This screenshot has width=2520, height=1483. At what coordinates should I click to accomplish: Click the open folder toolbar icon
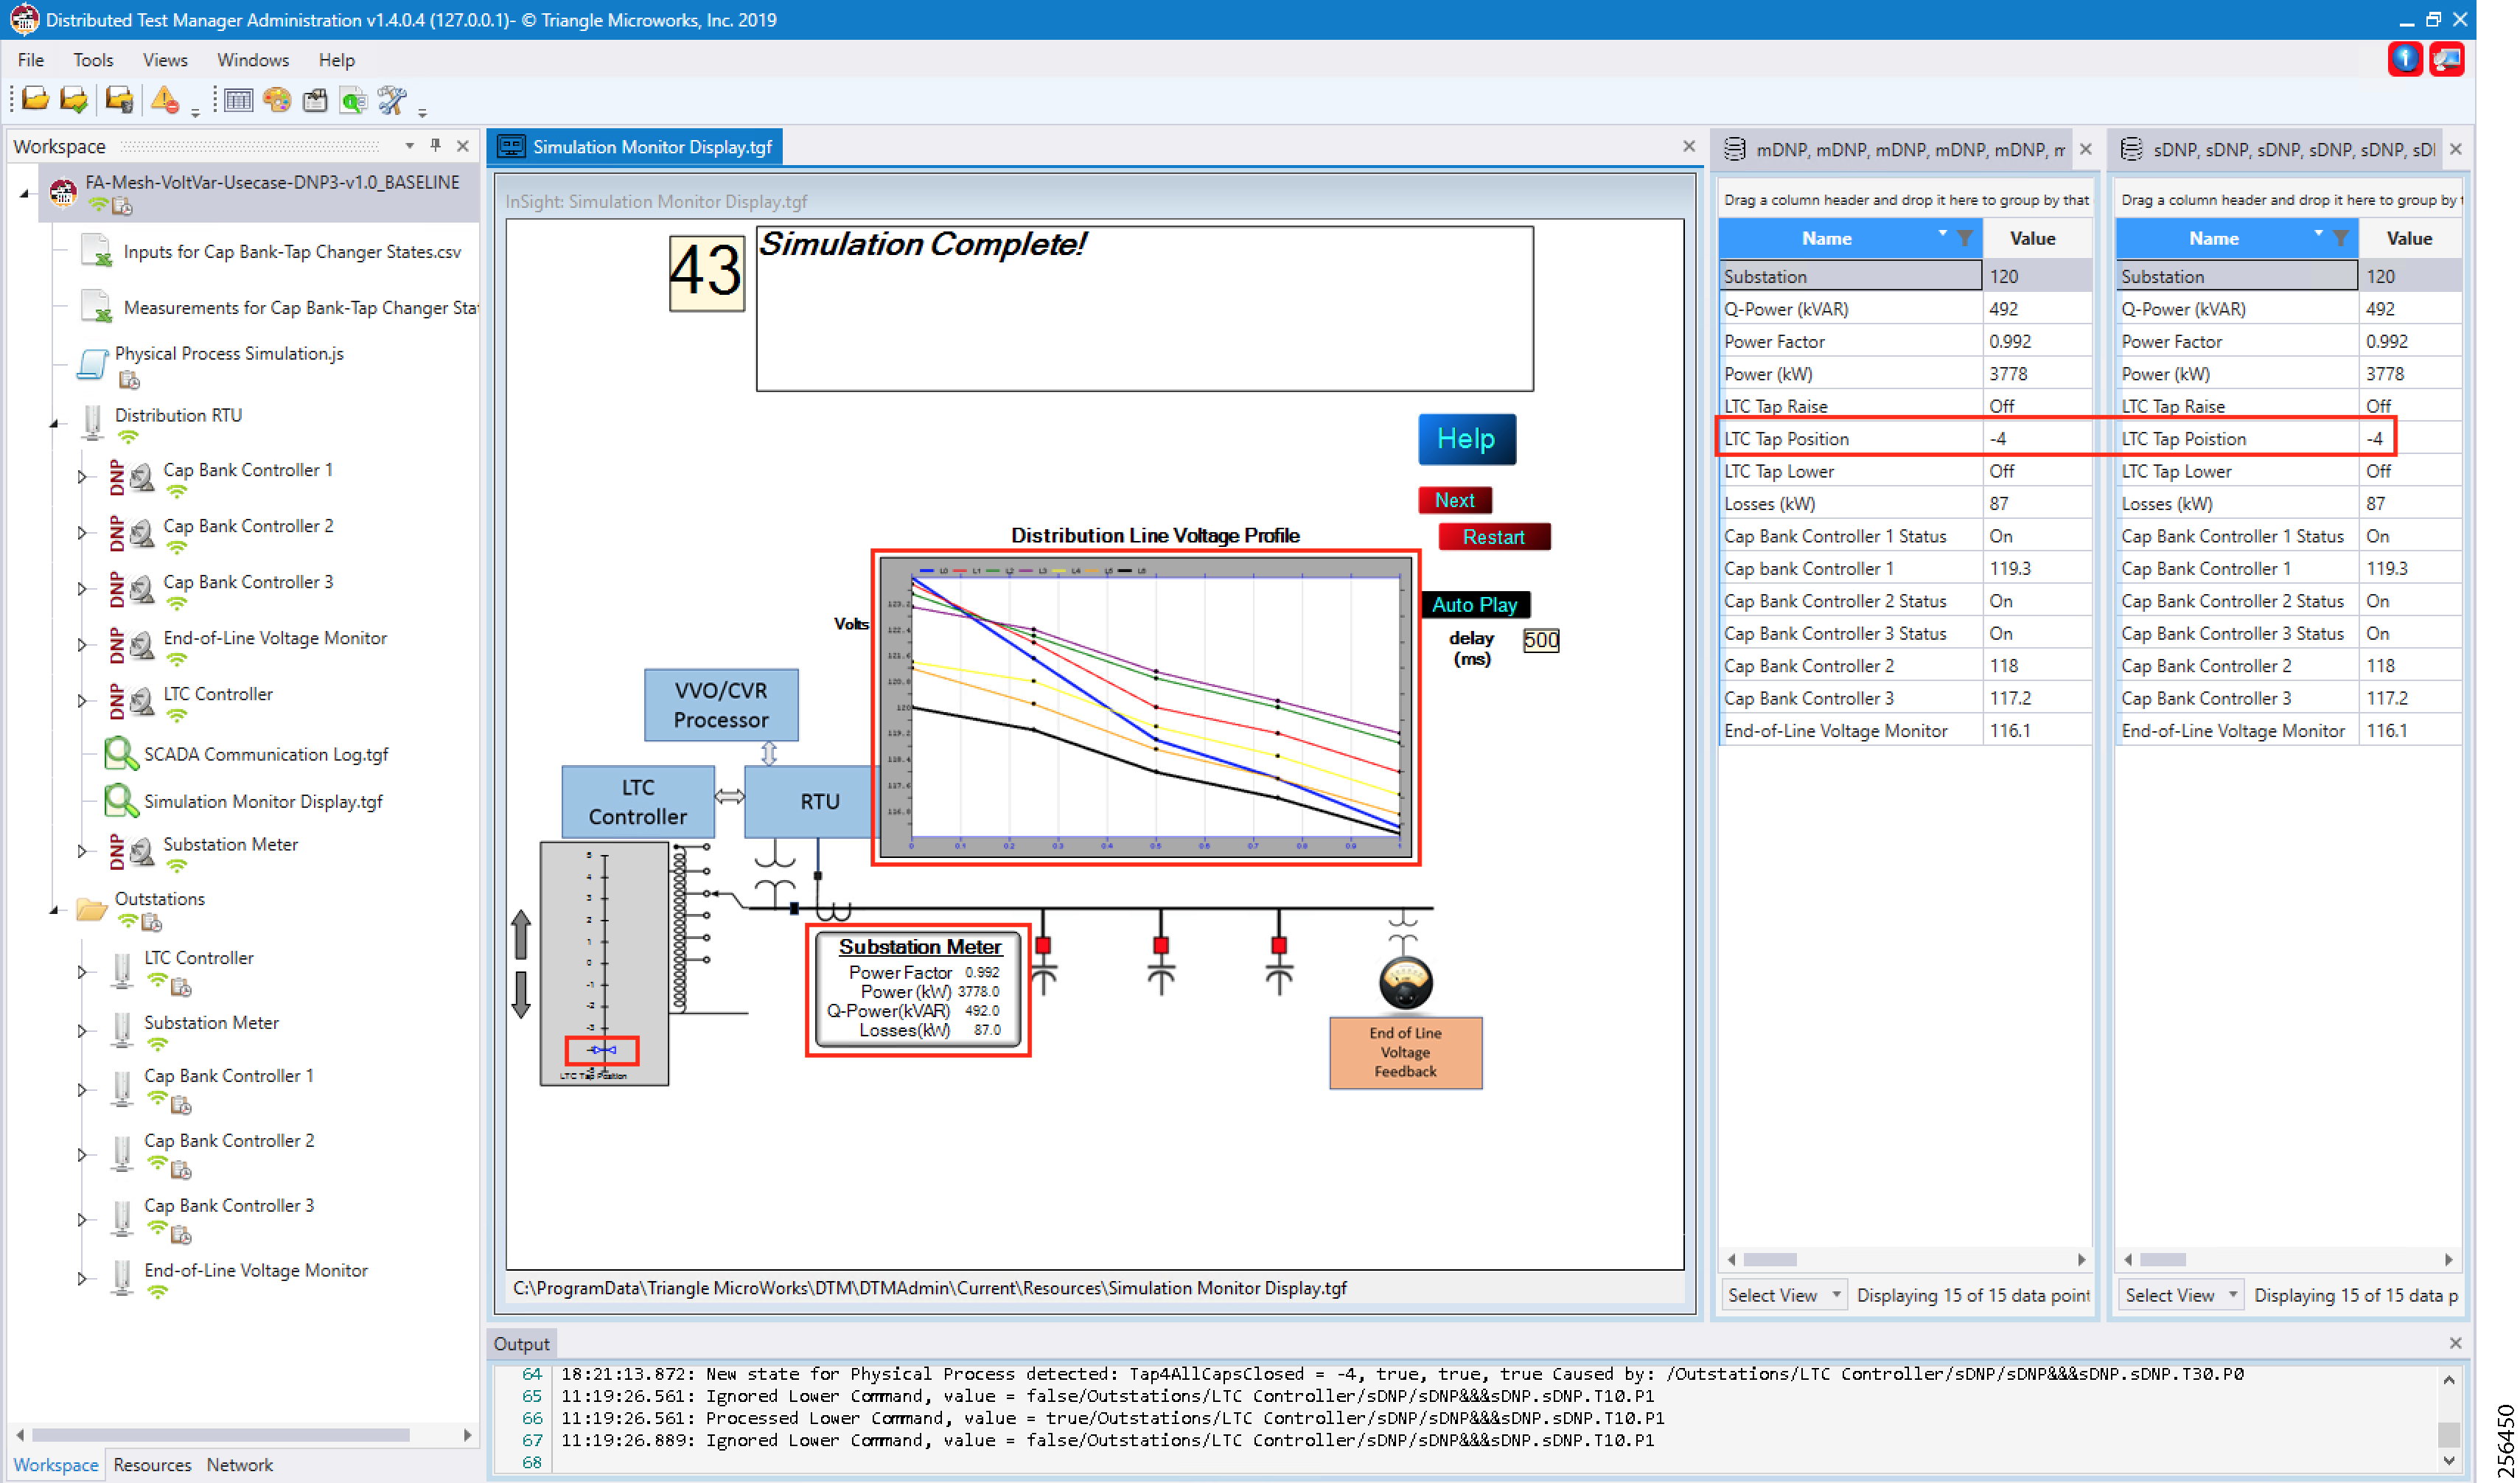coord(35,99)
